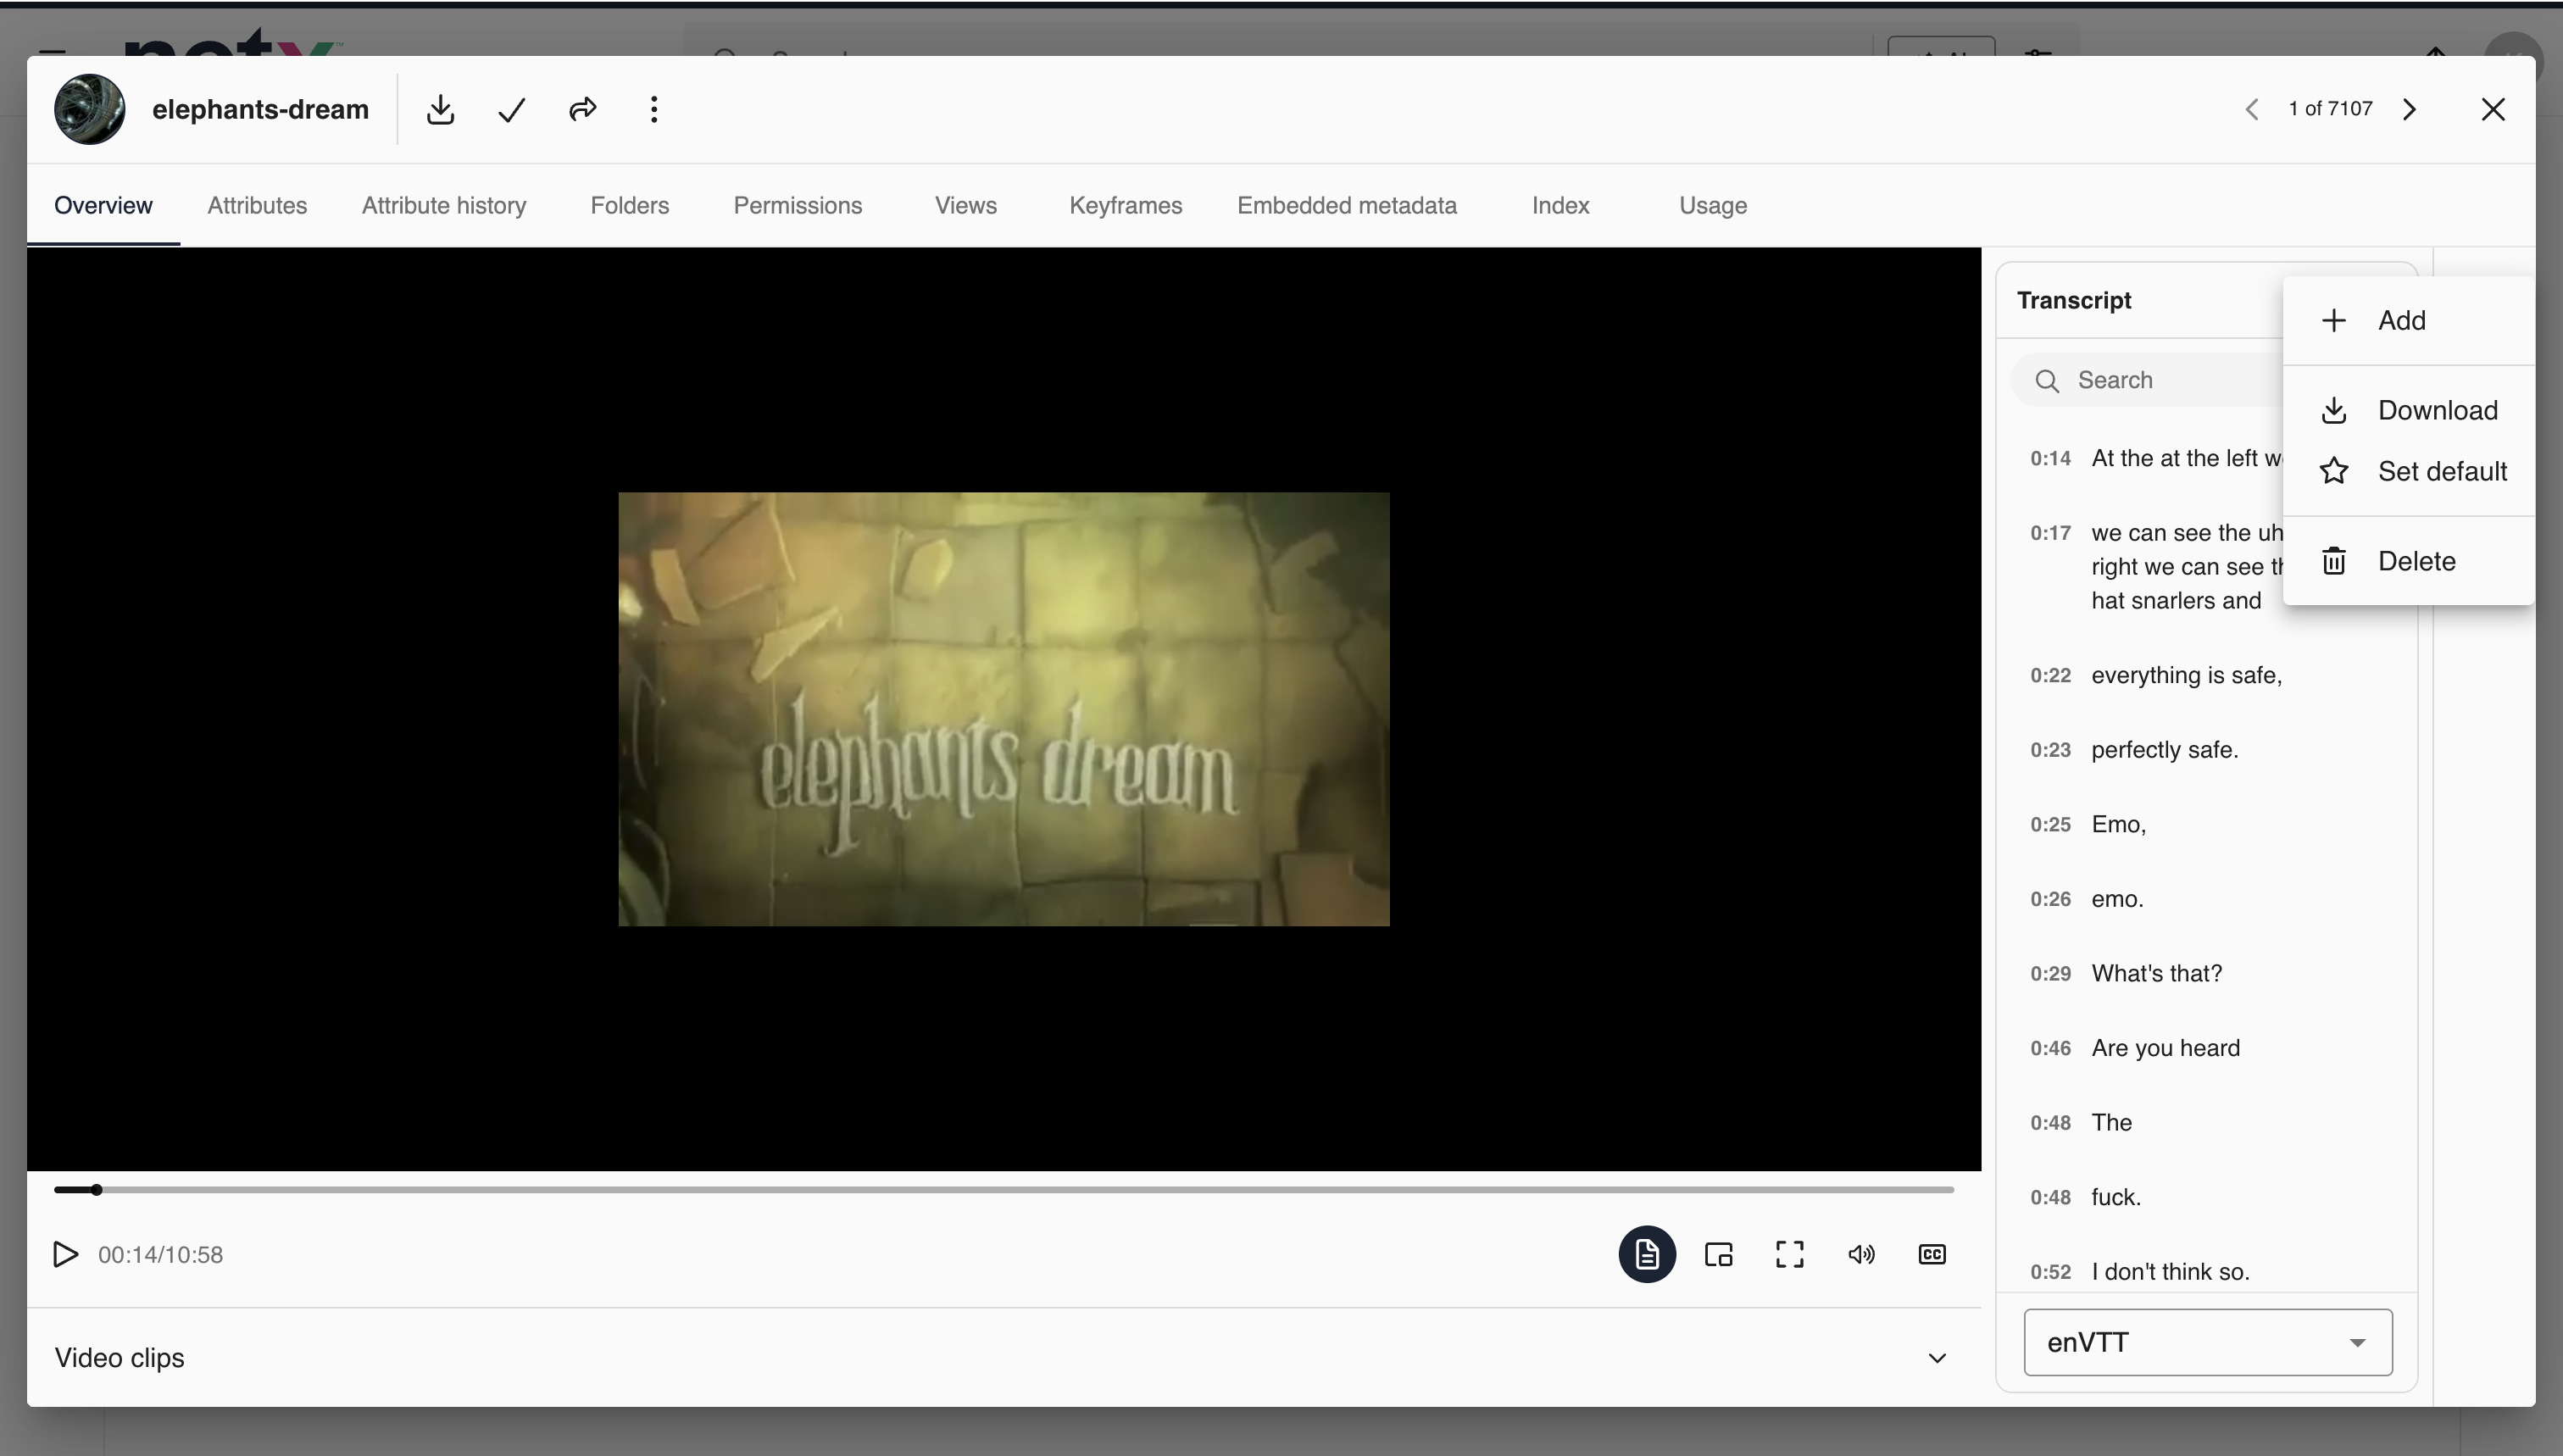
Task: Switch to the Index tab
Action: pyautogui.click(x=1561, y=205)
